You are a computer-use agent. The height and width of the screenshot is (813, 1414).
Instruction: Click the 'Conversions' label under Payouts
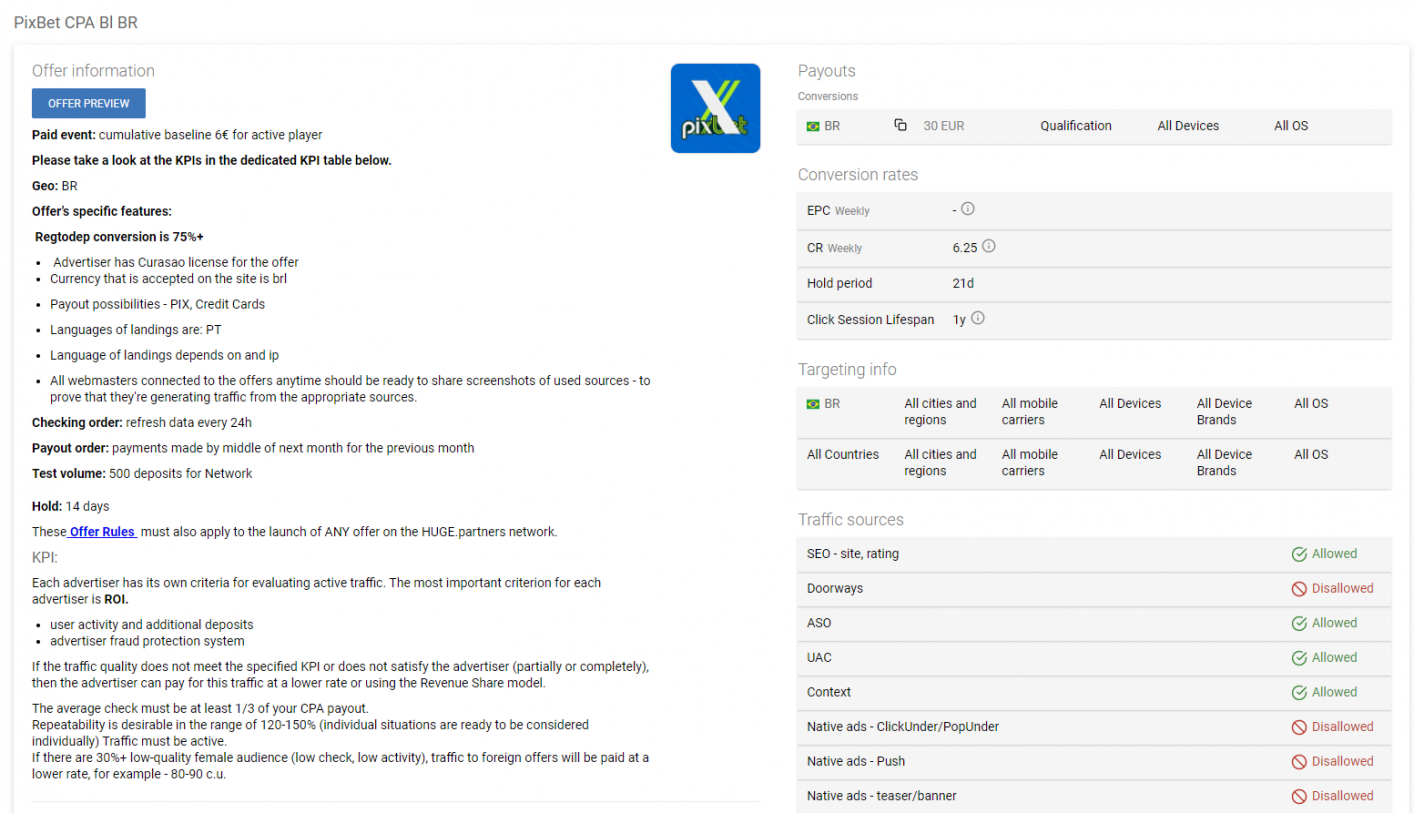pyautogui.click(x=828, y=96)
